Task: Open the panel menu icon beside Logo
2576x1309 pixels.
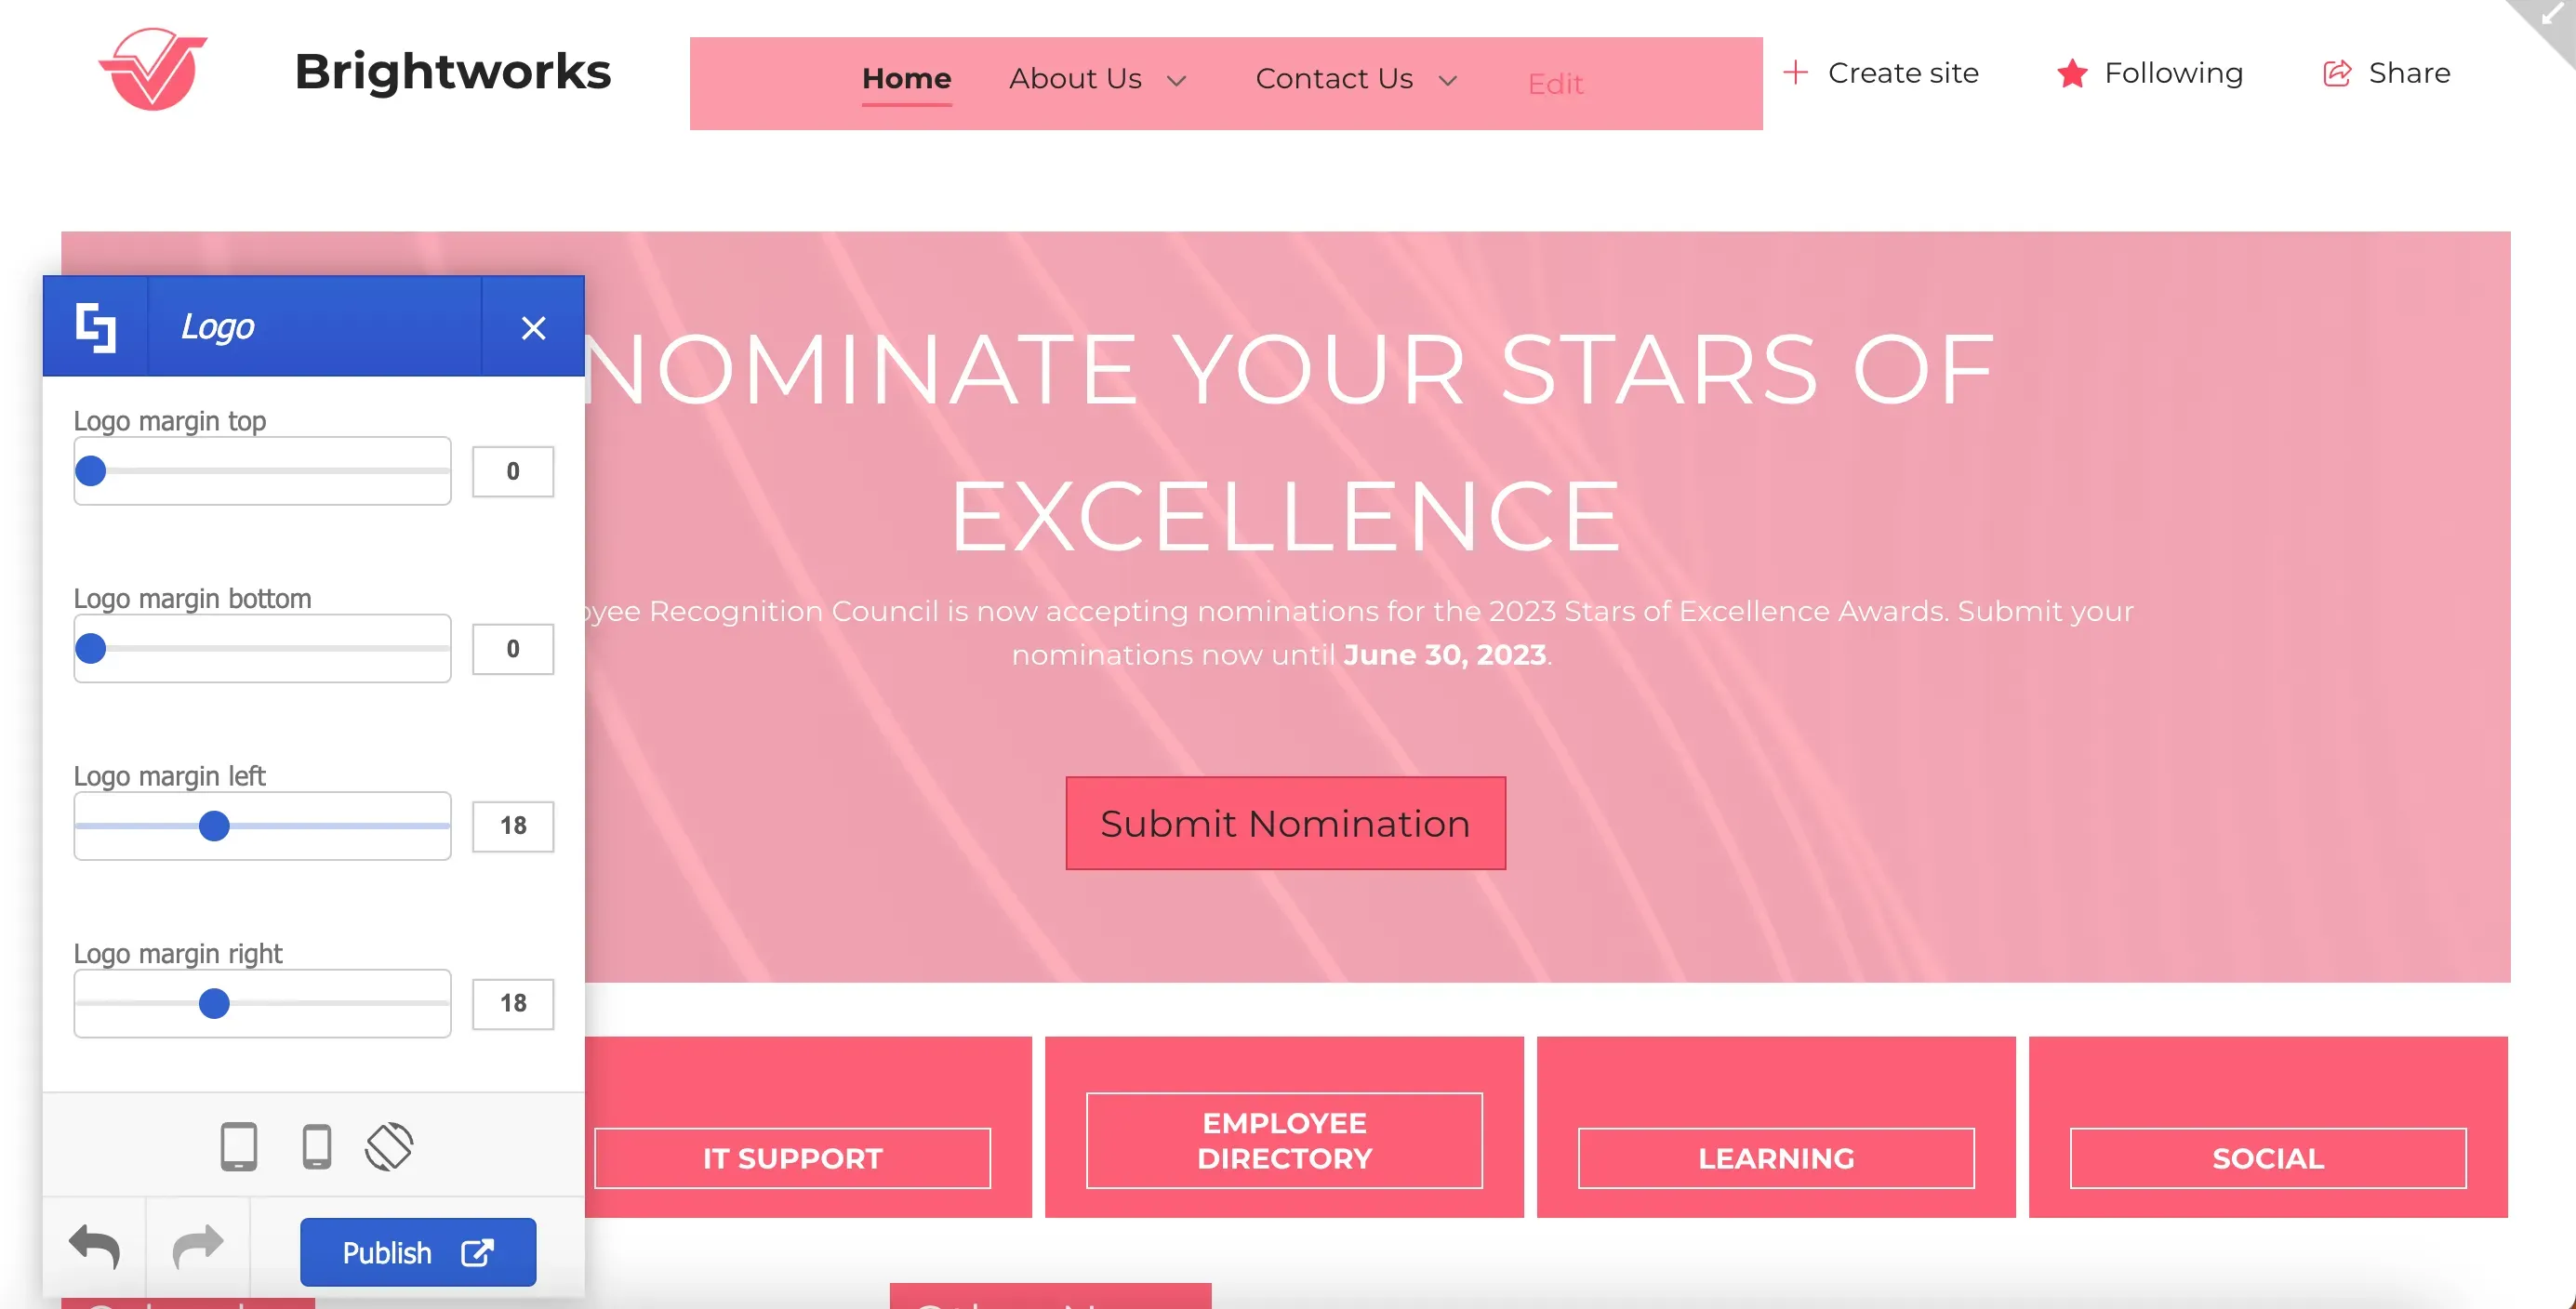Action: [x=96, y=327]
